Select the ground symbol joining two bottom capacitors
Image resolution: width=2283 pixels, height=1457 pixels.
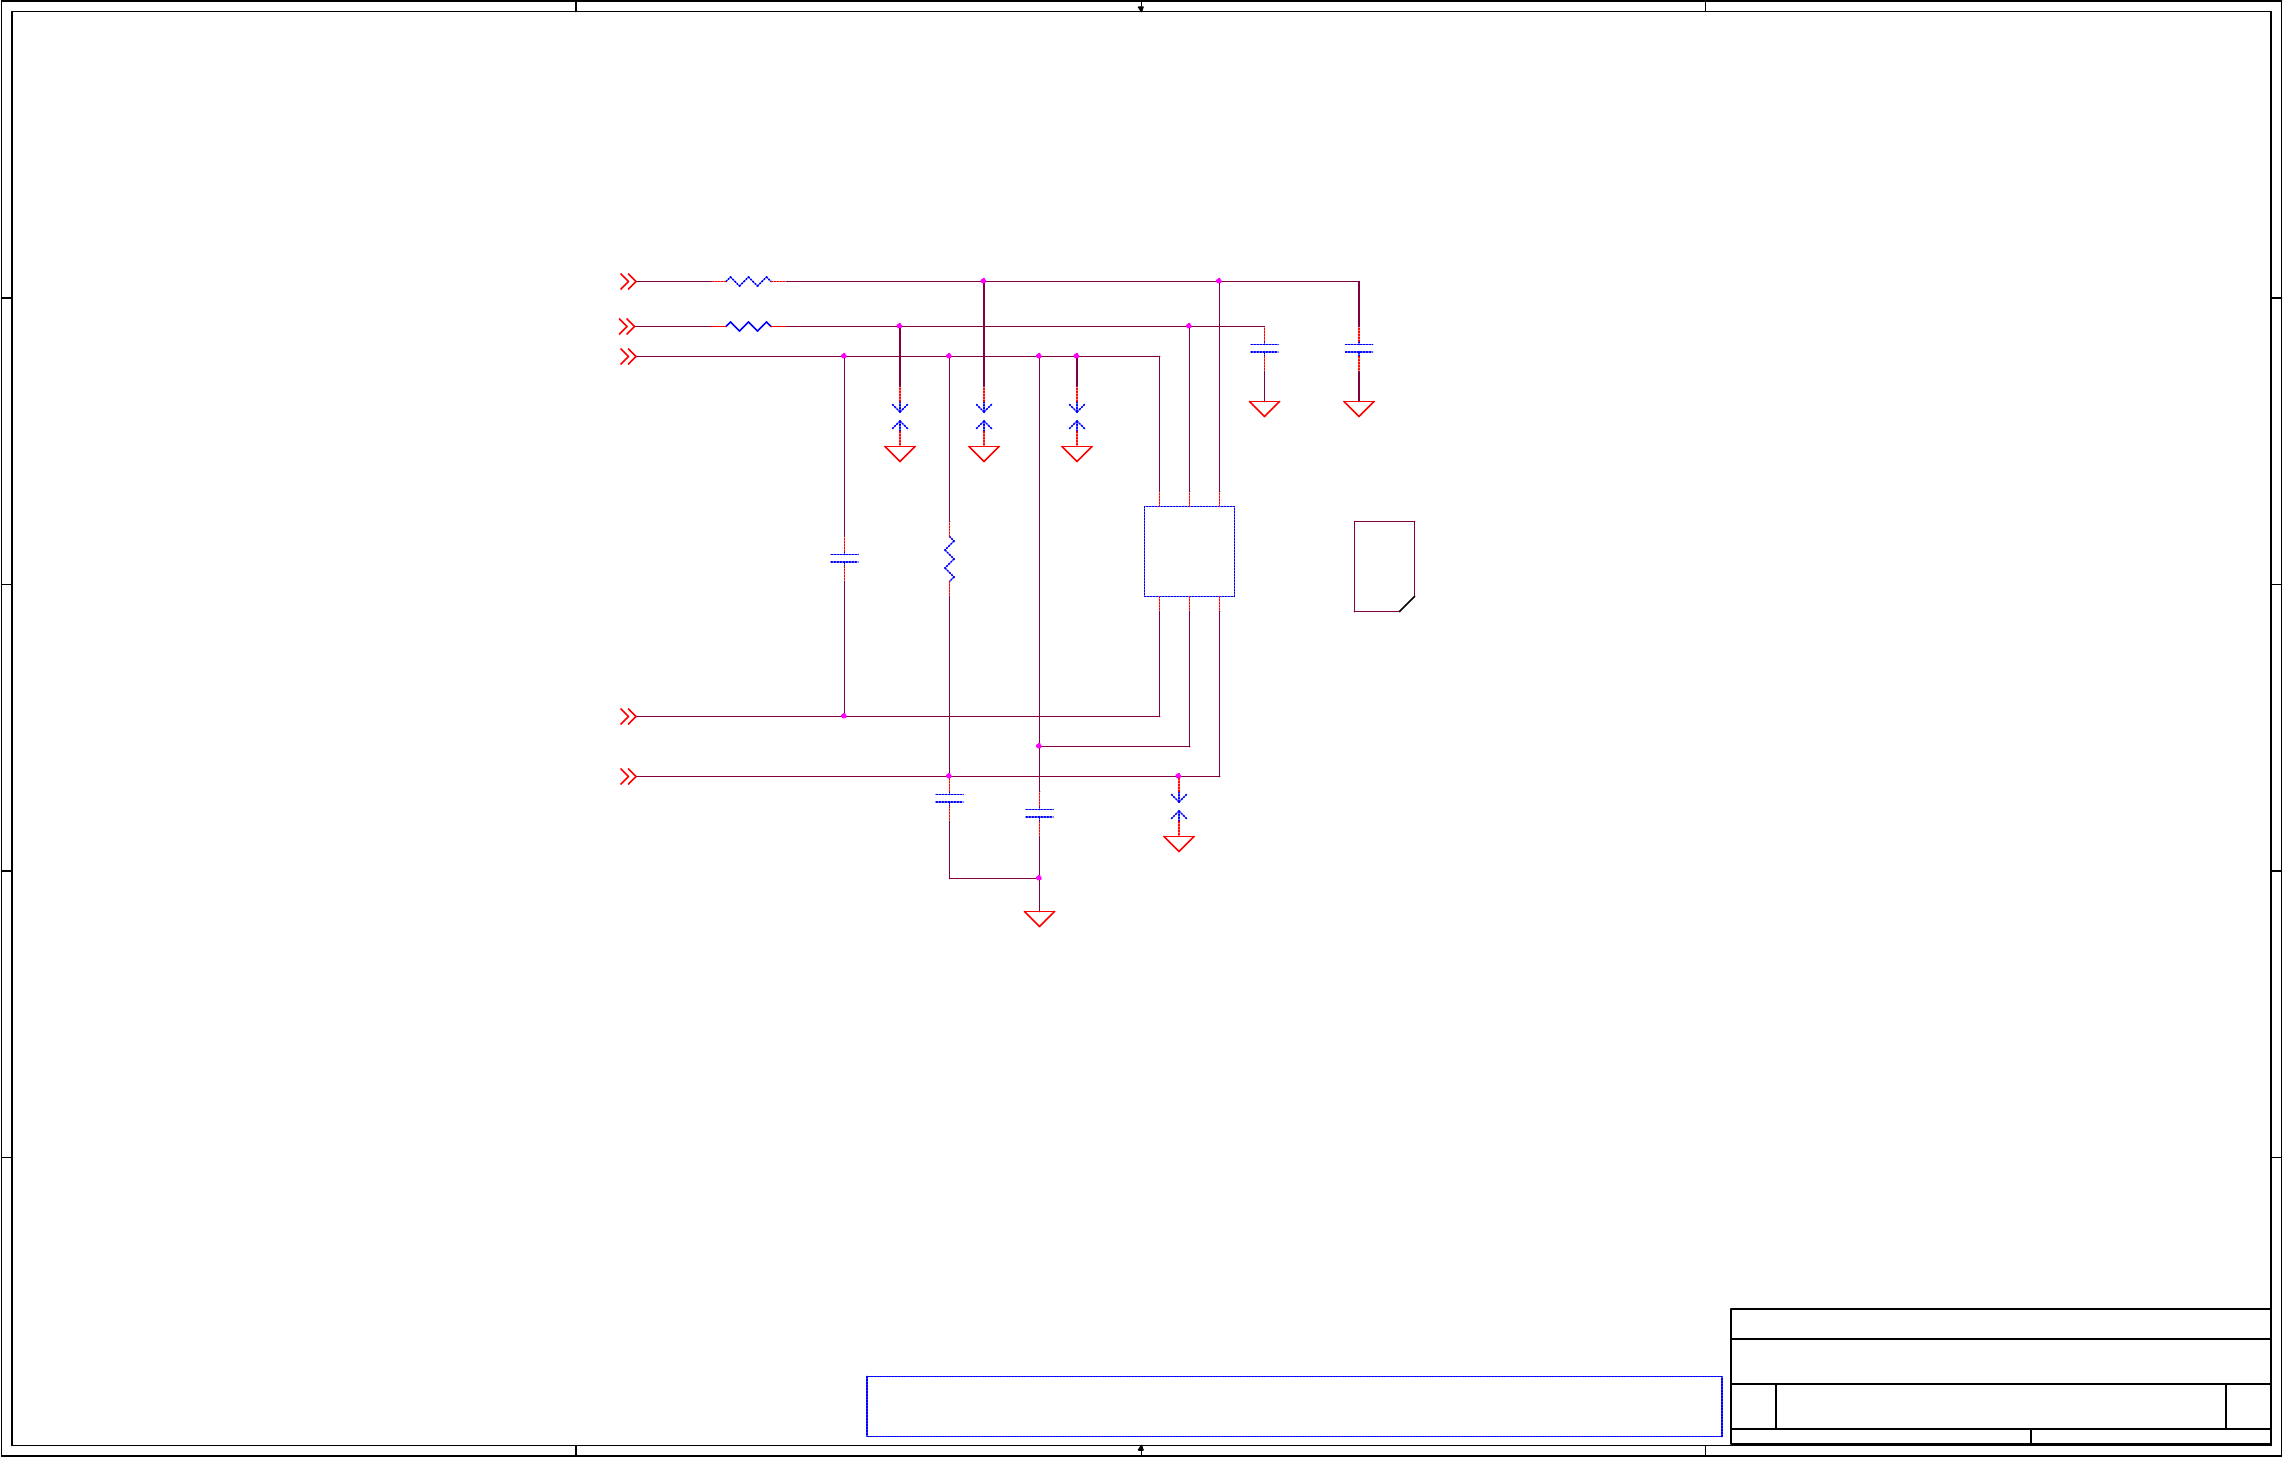pos(1039,918)
